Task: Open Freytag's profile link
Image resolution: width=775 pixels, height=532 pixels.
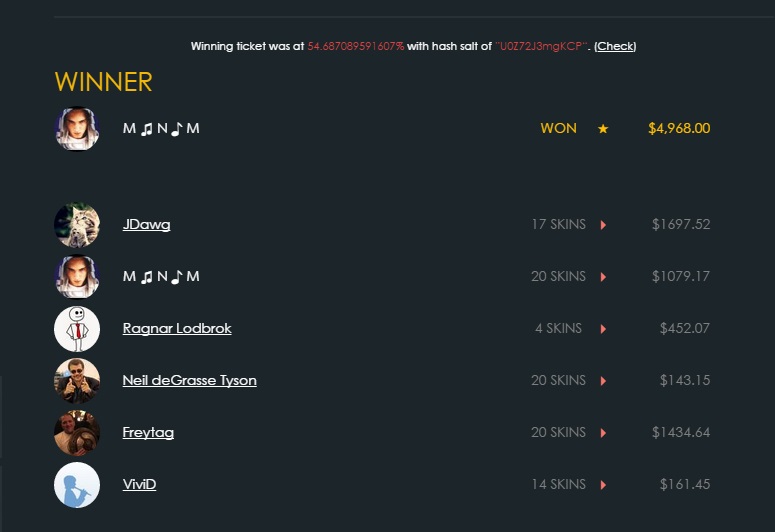Action: click(x=148, y=433)
